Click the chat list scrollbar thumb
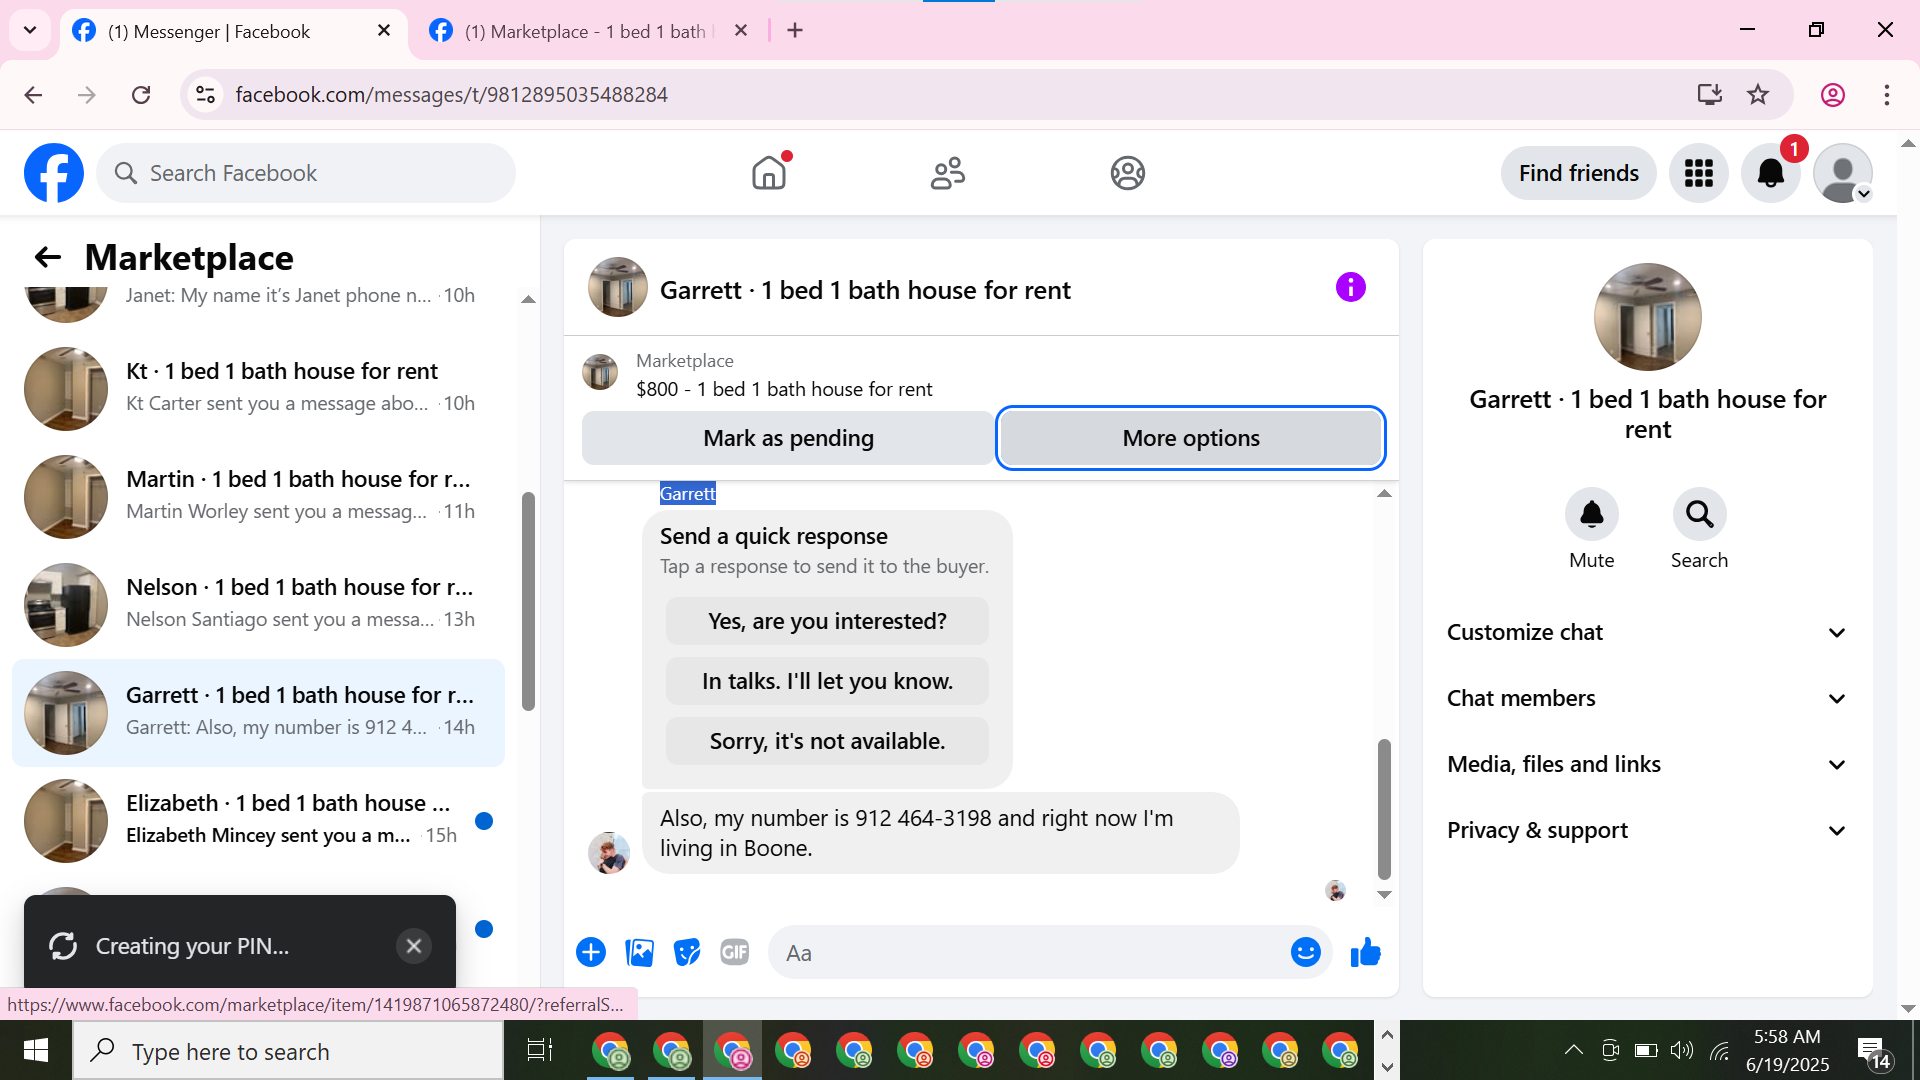Viewport: 1920px width, 1080px height. [528, 601]
